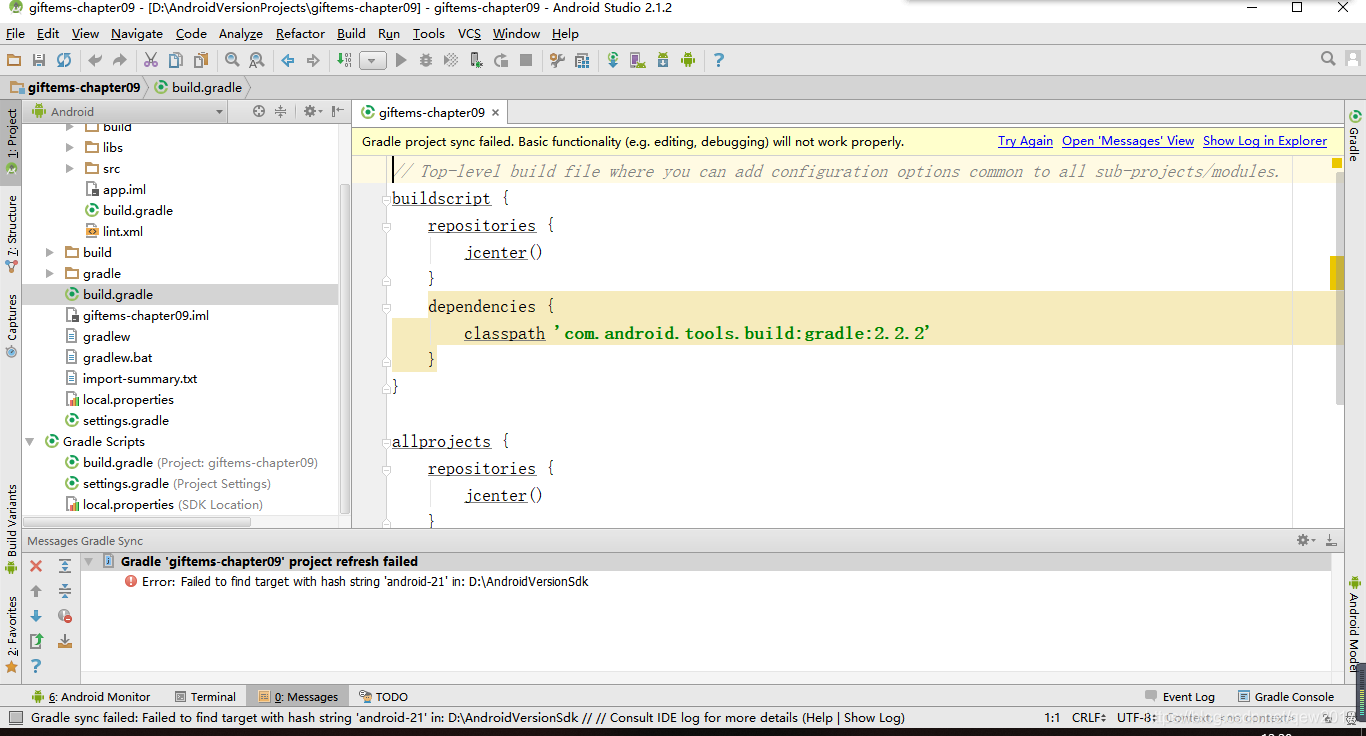The height and width of the screenshot is (736, 1366).
Task: Open the Event Log
Action: click(x=1180, y=696)
